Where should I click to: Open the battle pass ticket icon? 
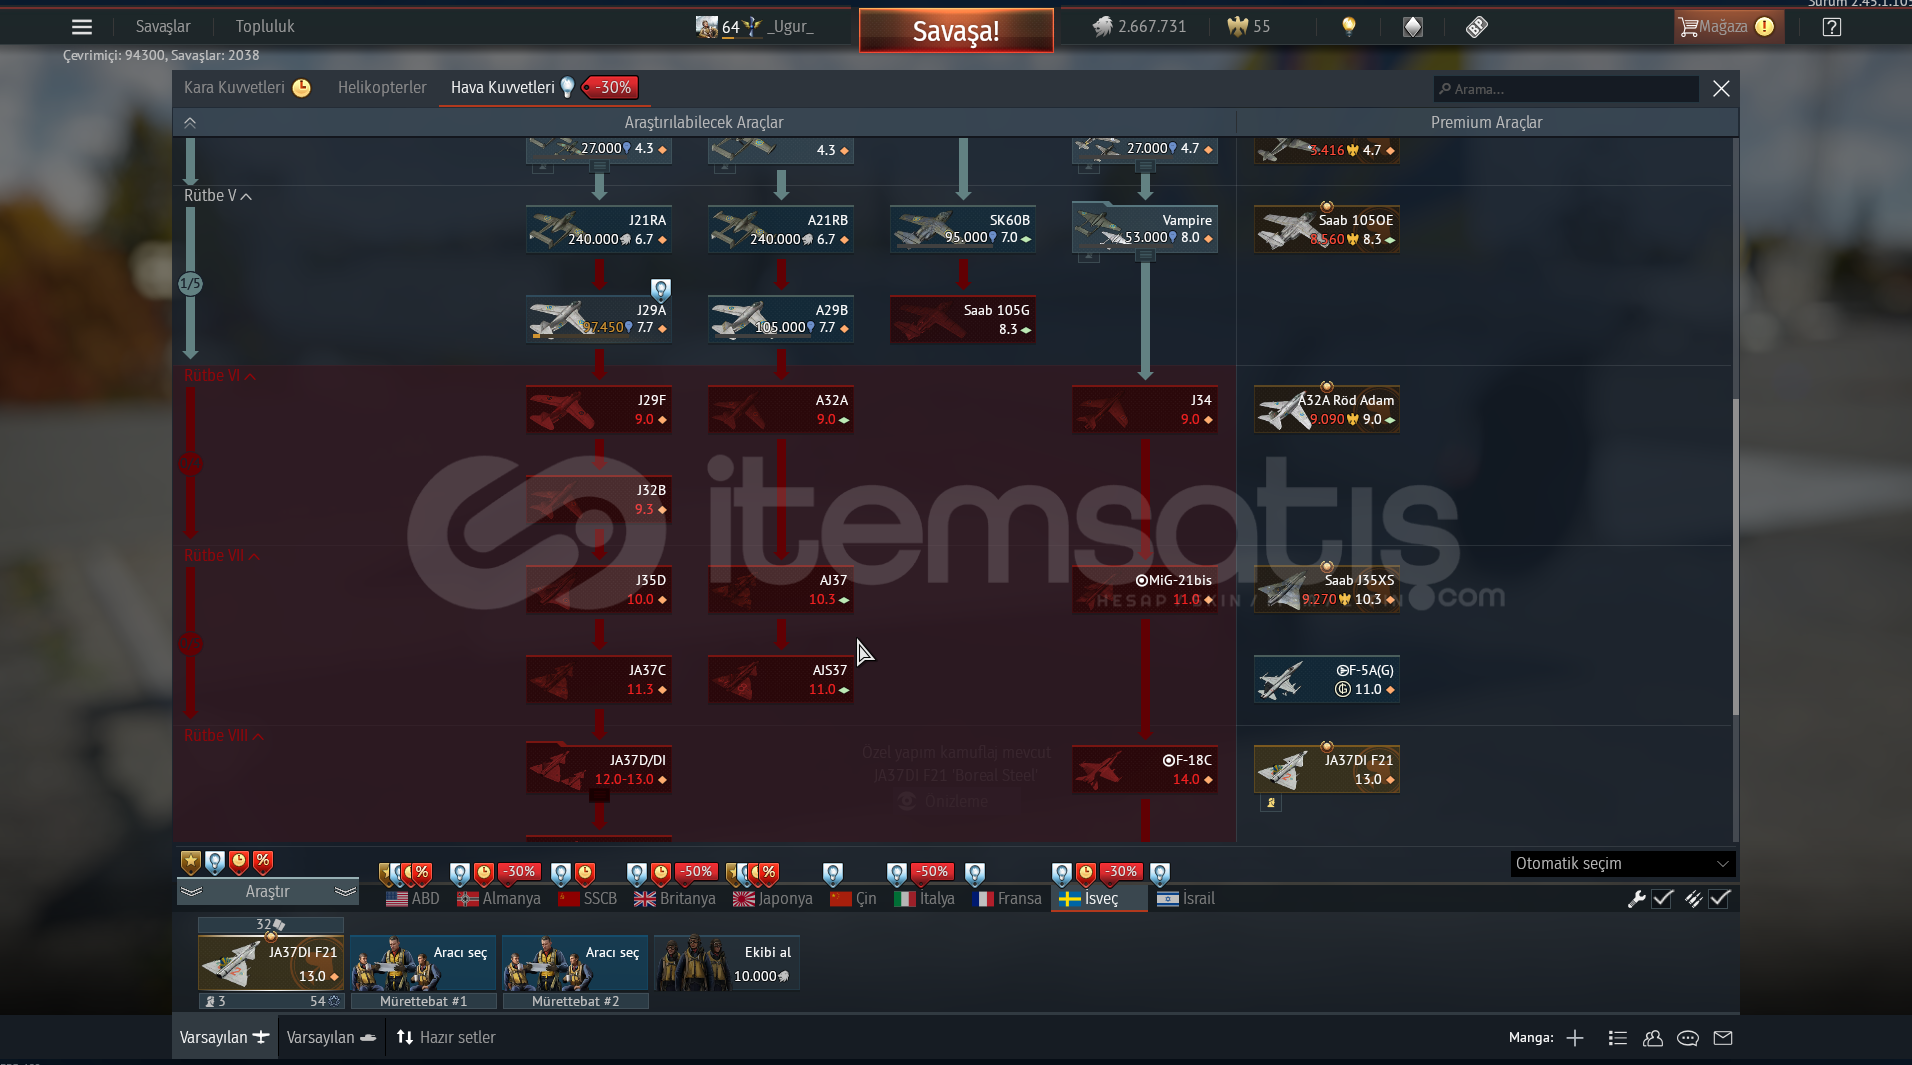[x=1477, y=27]
